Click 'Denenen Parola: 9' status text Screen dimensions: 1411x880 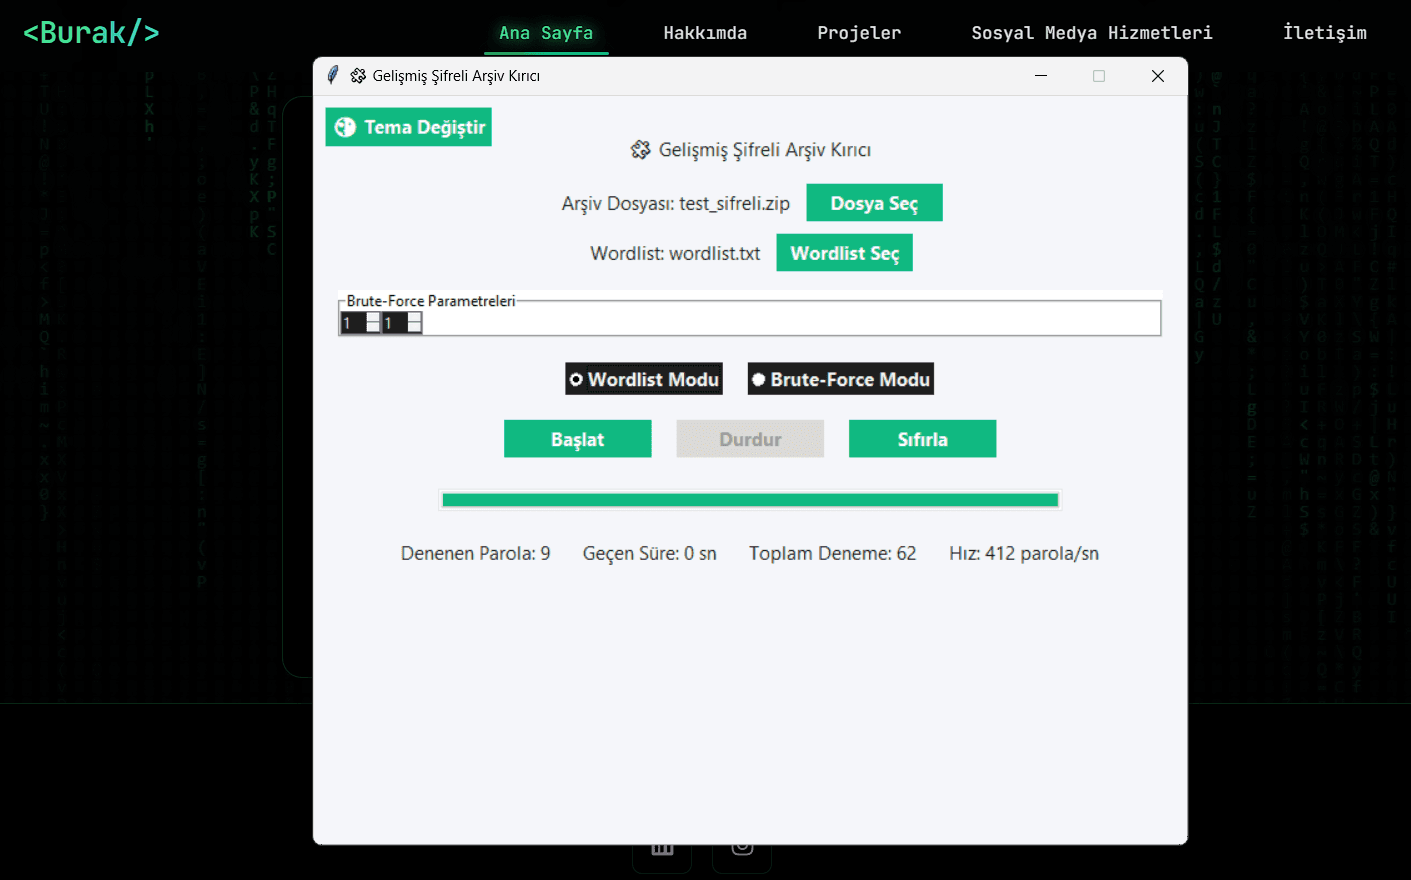476,553
